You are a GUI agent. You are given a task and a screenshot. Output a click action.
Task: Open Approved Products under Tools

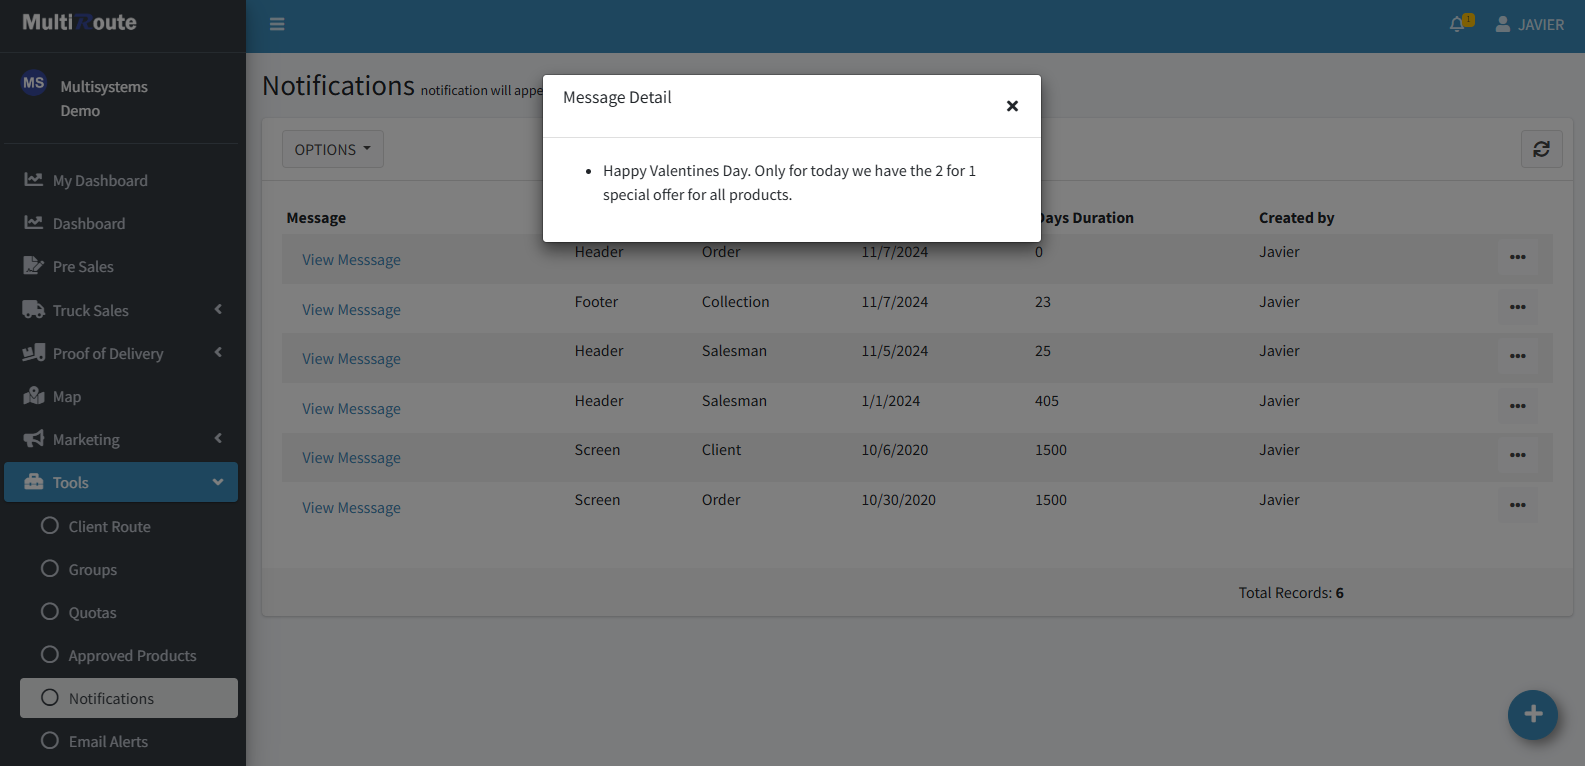128,655
